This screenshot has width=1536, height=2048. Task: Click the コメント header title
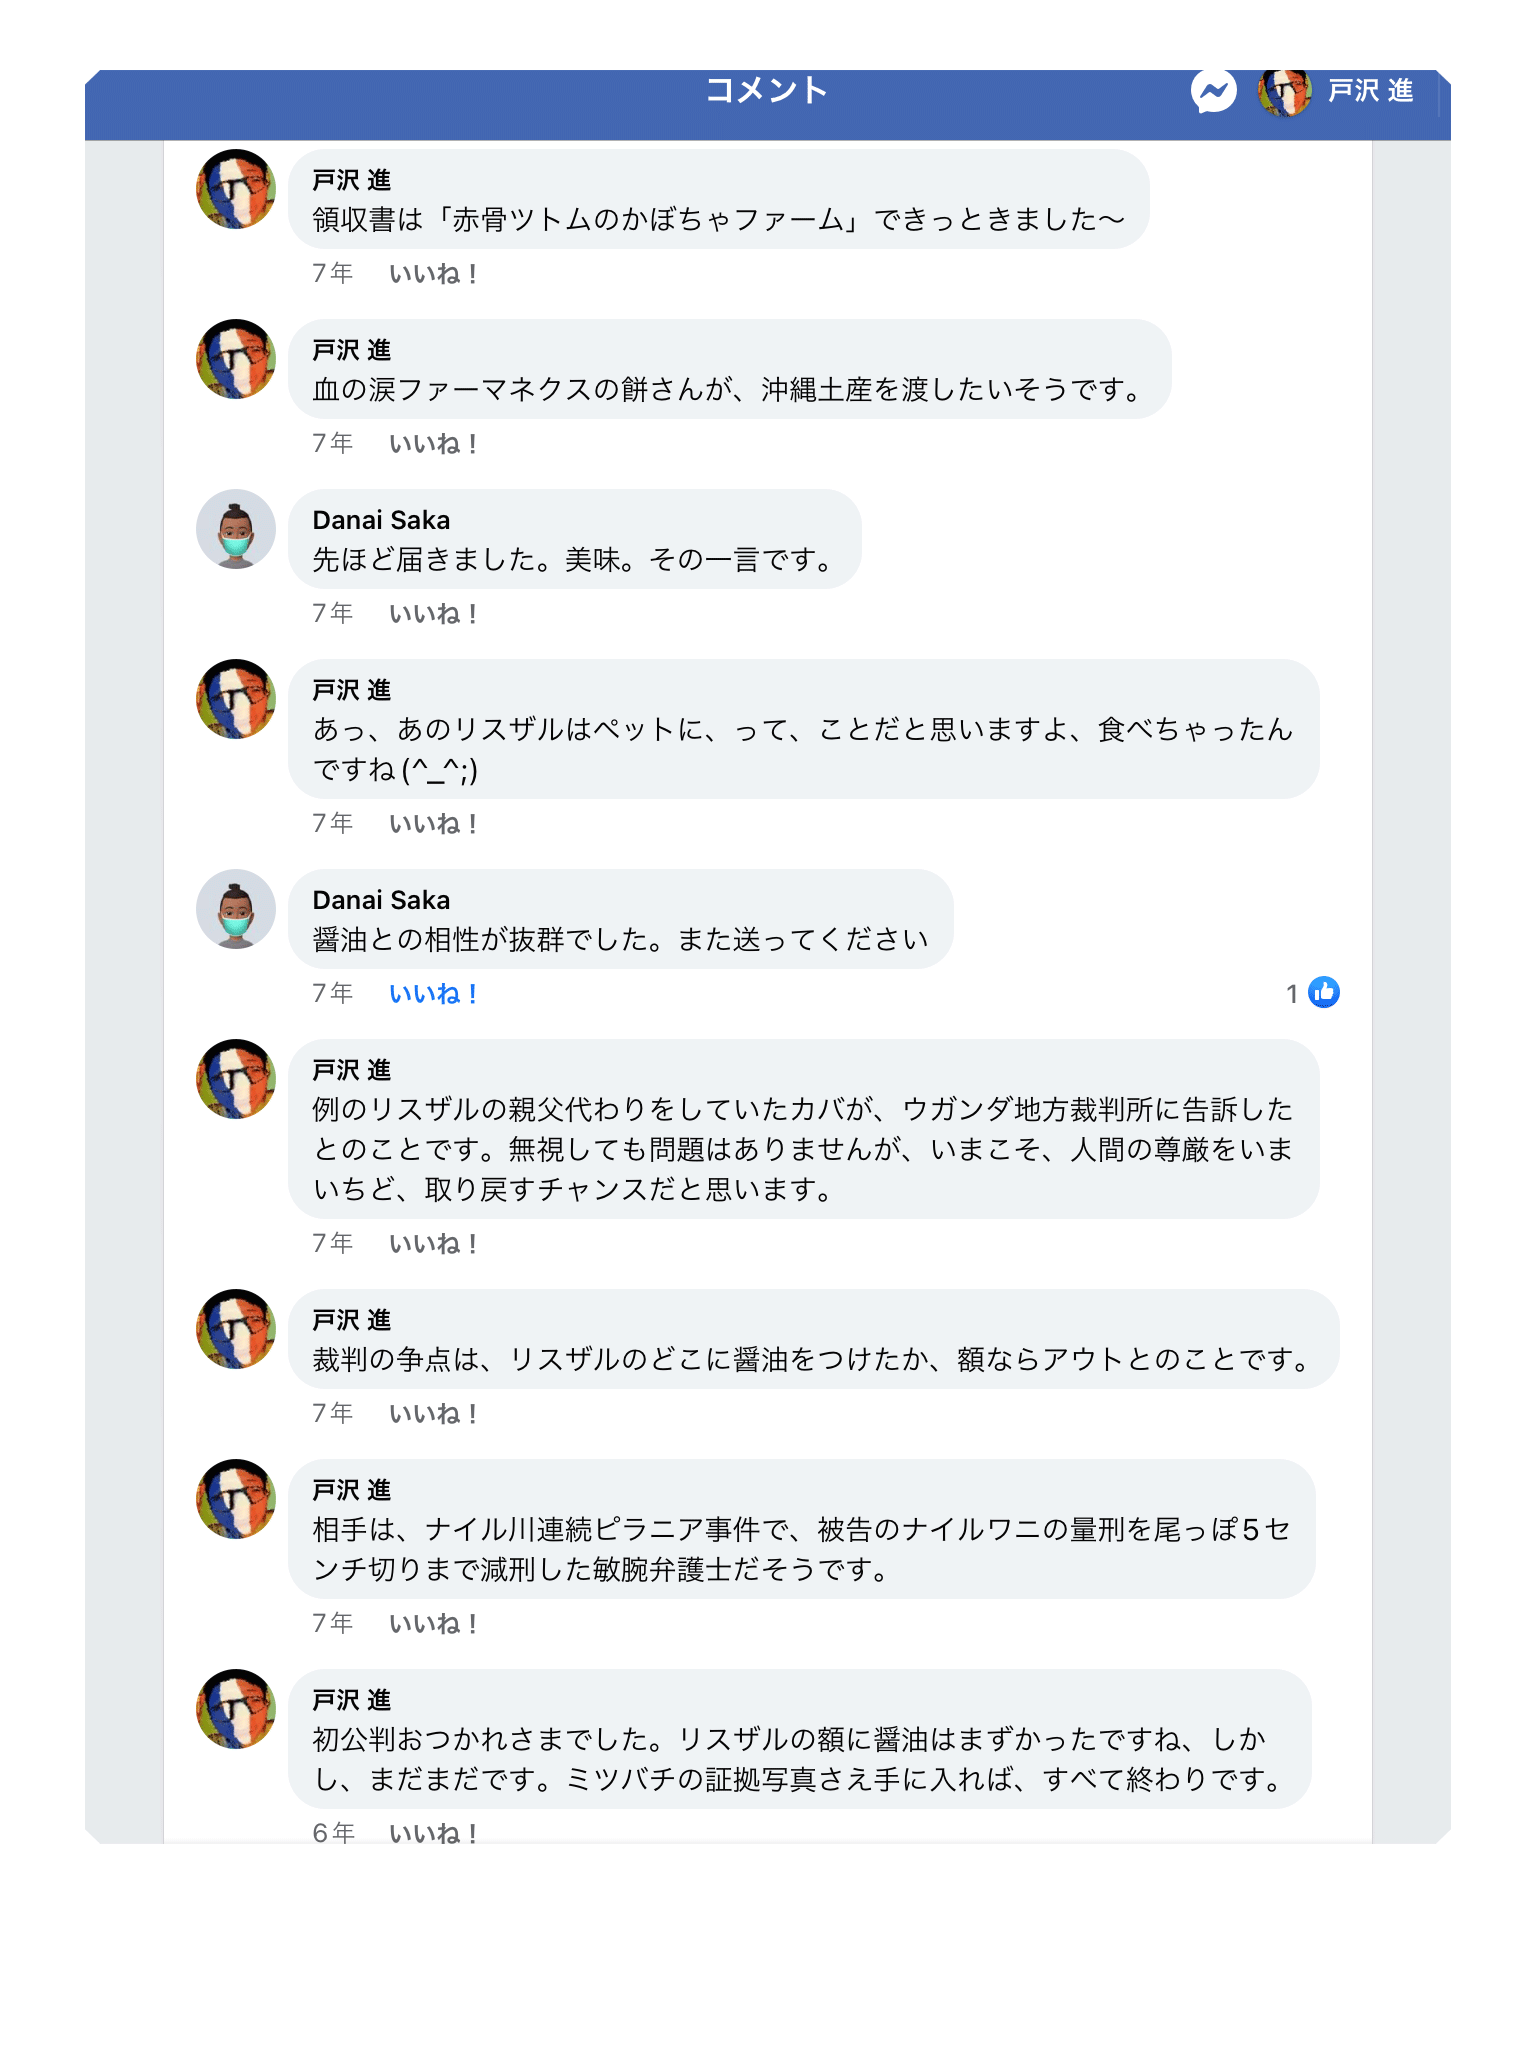(767, 90)
